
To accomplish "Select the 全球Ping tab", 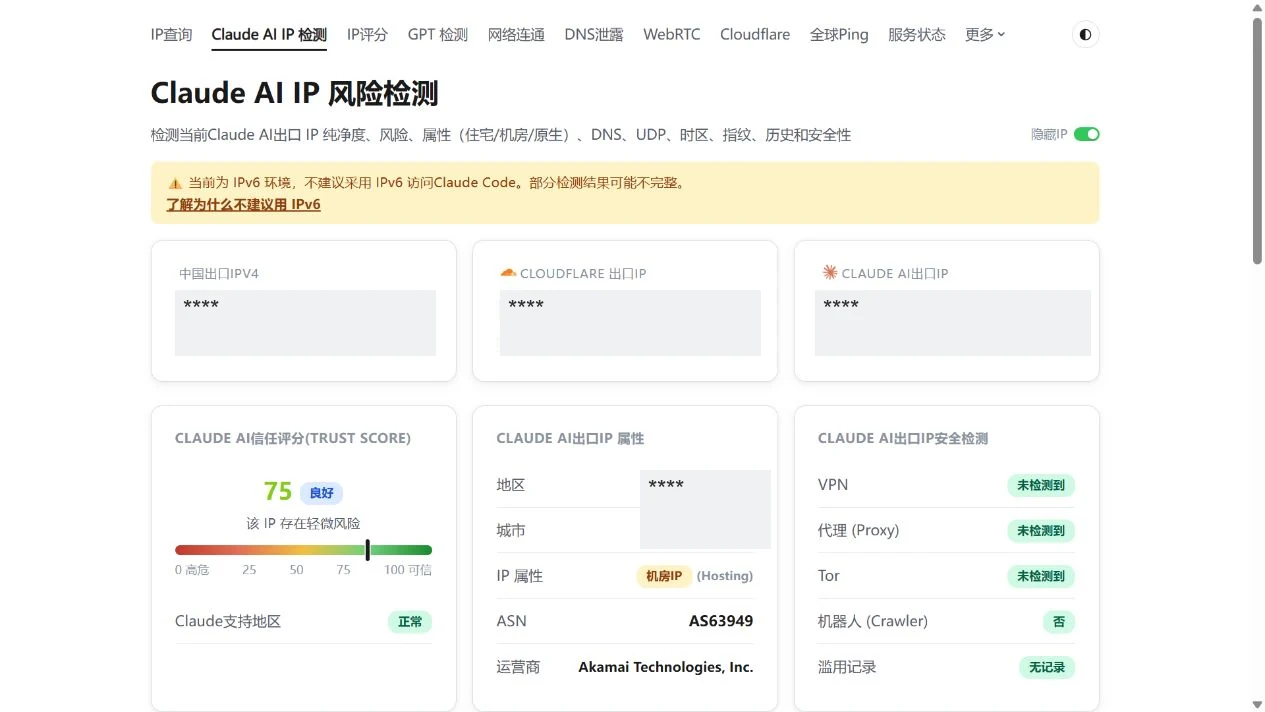I will click(839, 35).
